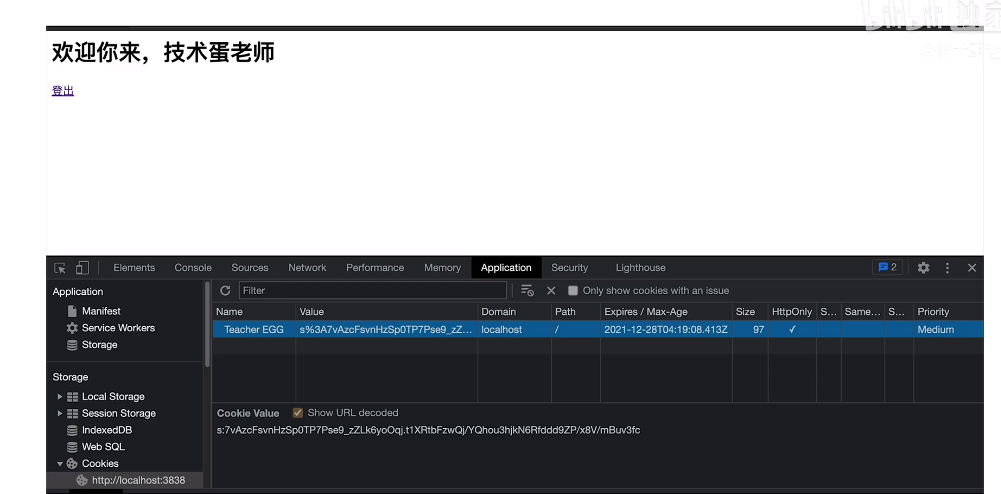1001x494 pixels.
Task: Select http://localhost:3838 under Cookies
Action: [139, 480]
